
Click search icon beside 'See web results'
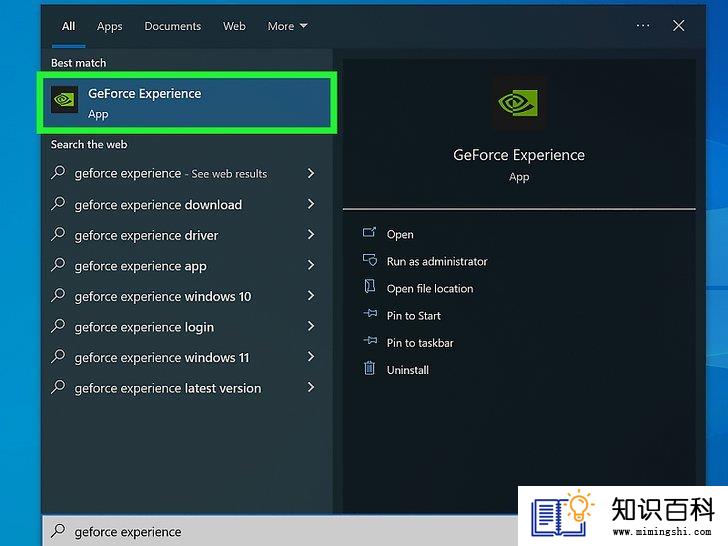(x=58, y=172)
